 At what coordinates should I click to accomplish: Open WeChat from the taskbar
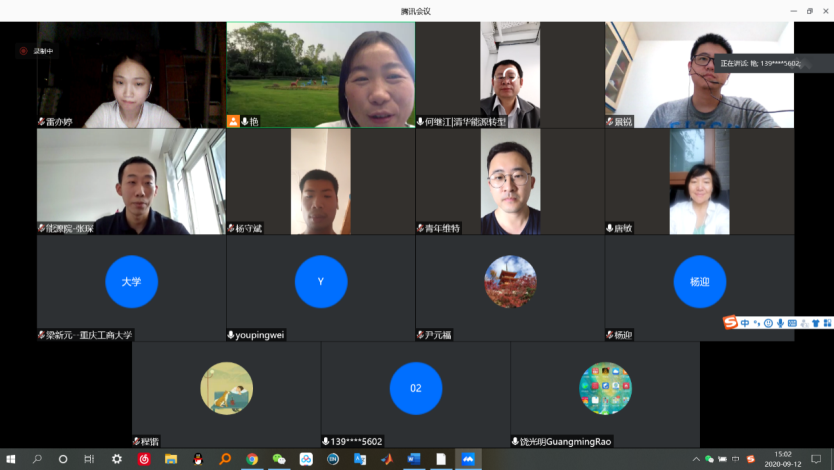279,459
